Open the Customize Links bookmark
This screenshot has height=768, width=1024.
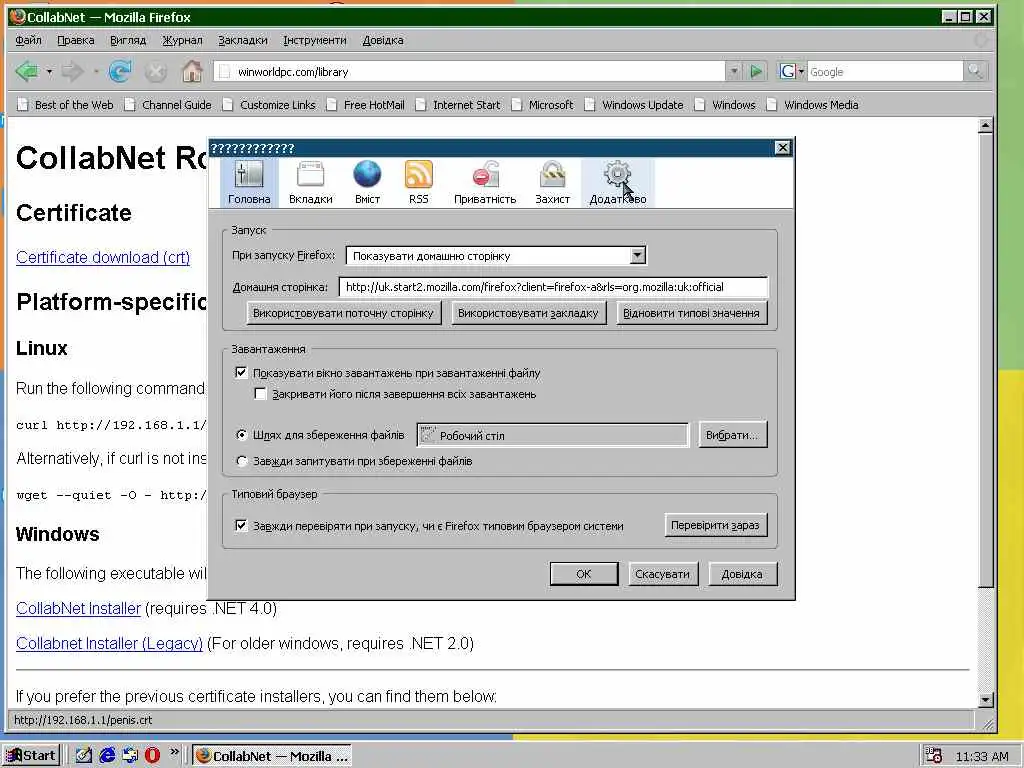point(269,104)
